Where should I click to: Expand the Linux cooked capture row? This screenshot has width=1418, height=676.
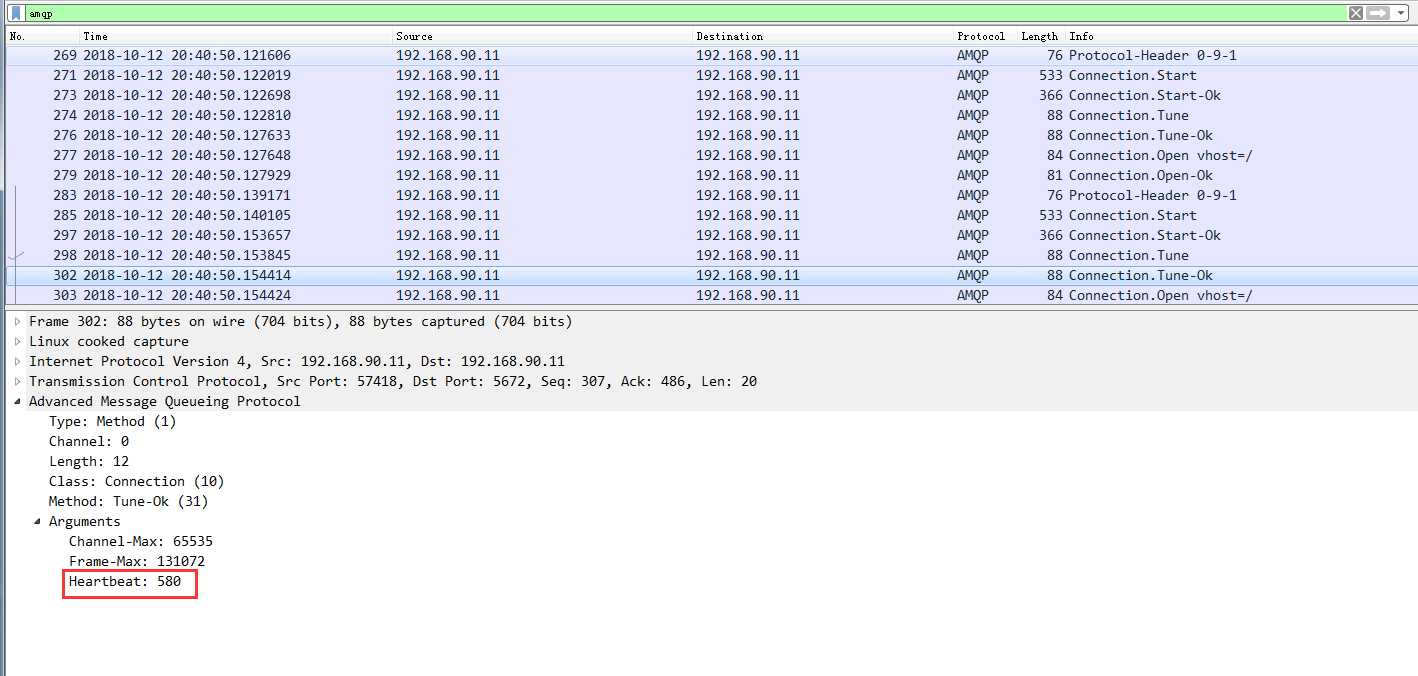[17, 342]
